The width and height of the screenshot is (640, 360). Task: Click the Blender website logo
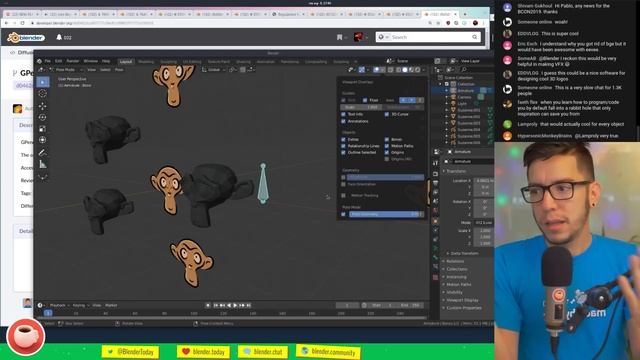pos(26,38)
